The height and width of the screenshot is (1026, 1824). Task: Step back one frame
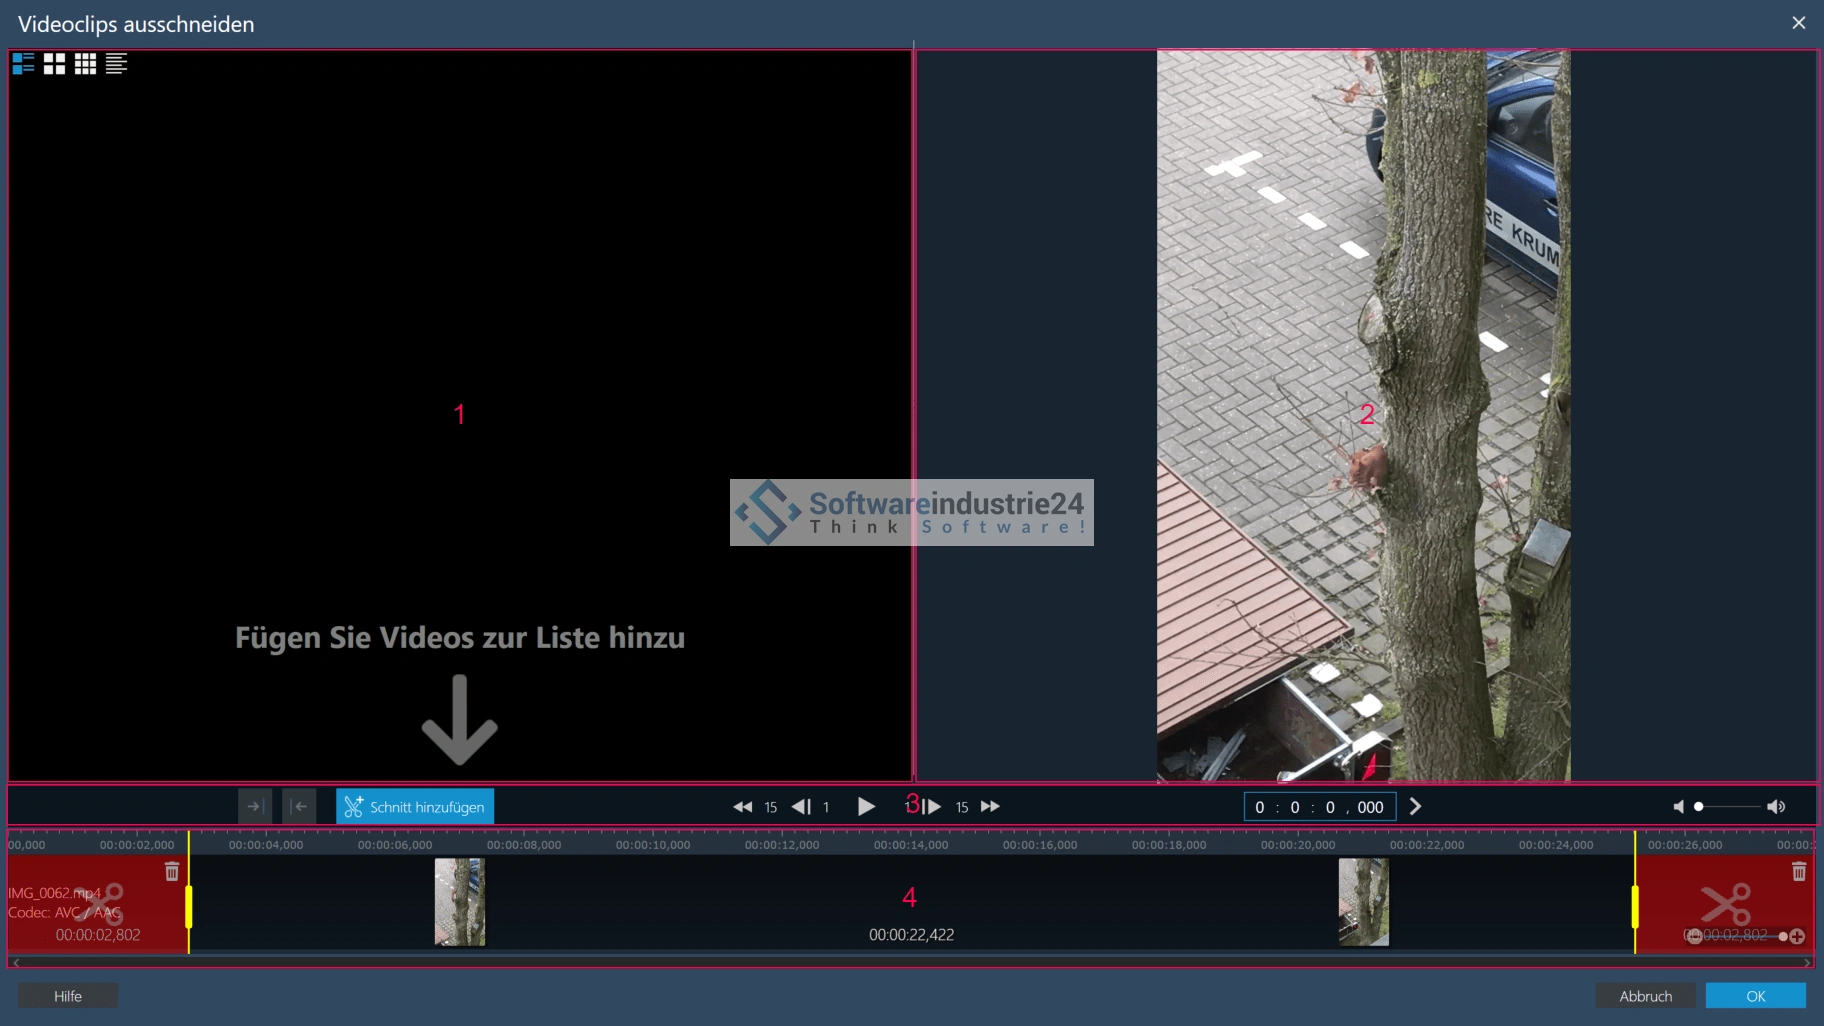801,807
